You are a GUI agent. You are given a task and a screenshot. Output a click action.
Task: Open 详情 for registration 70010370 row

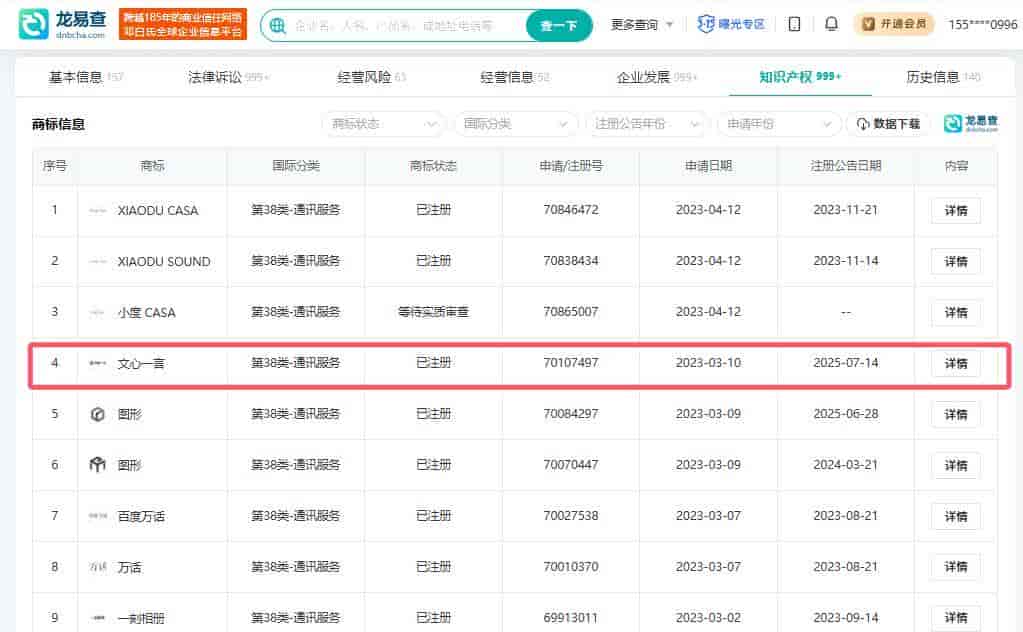(x=956, y=566)
